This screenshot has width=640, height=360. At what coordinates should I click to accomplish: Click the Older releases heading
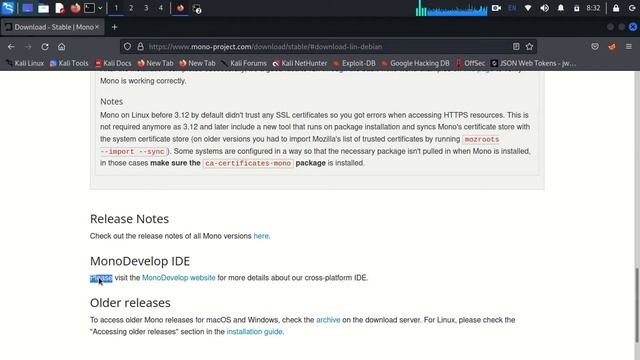(130, 303)
